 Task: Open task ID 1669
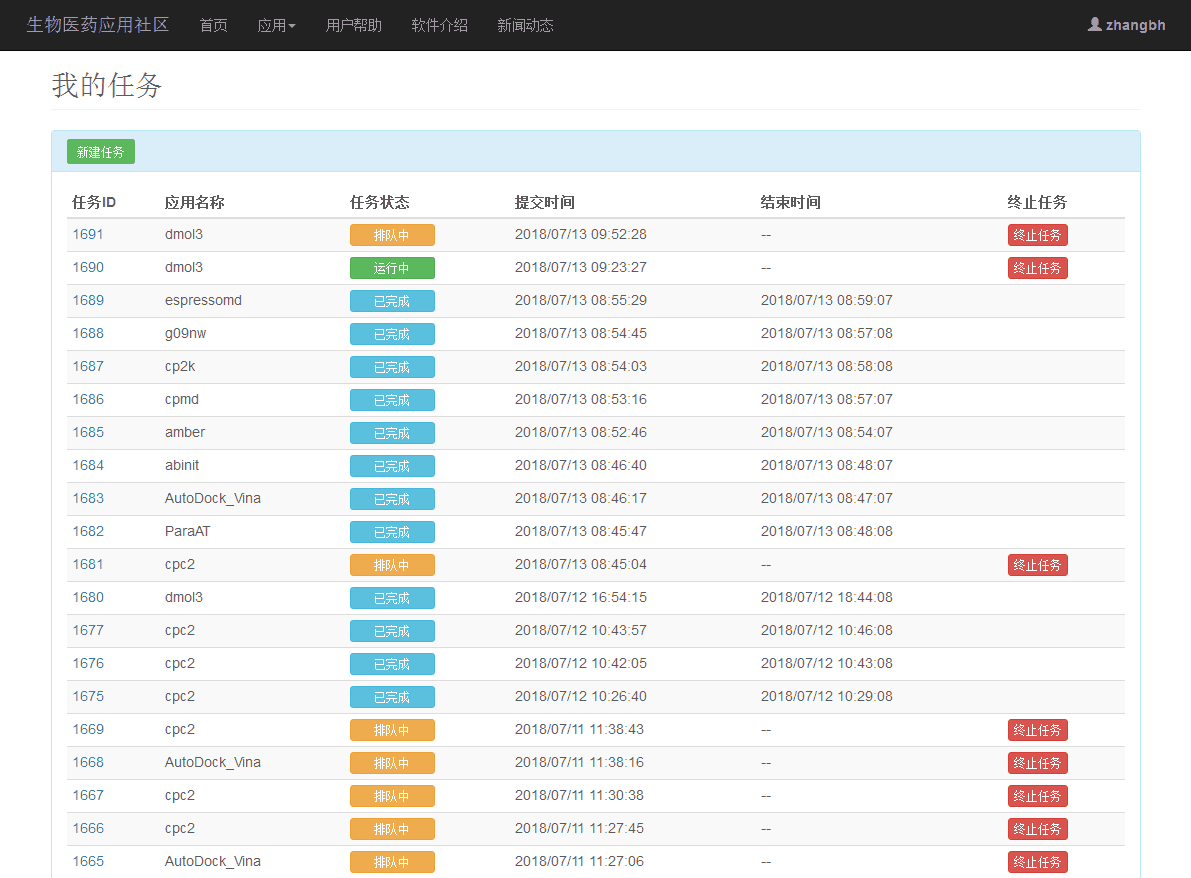88,730
